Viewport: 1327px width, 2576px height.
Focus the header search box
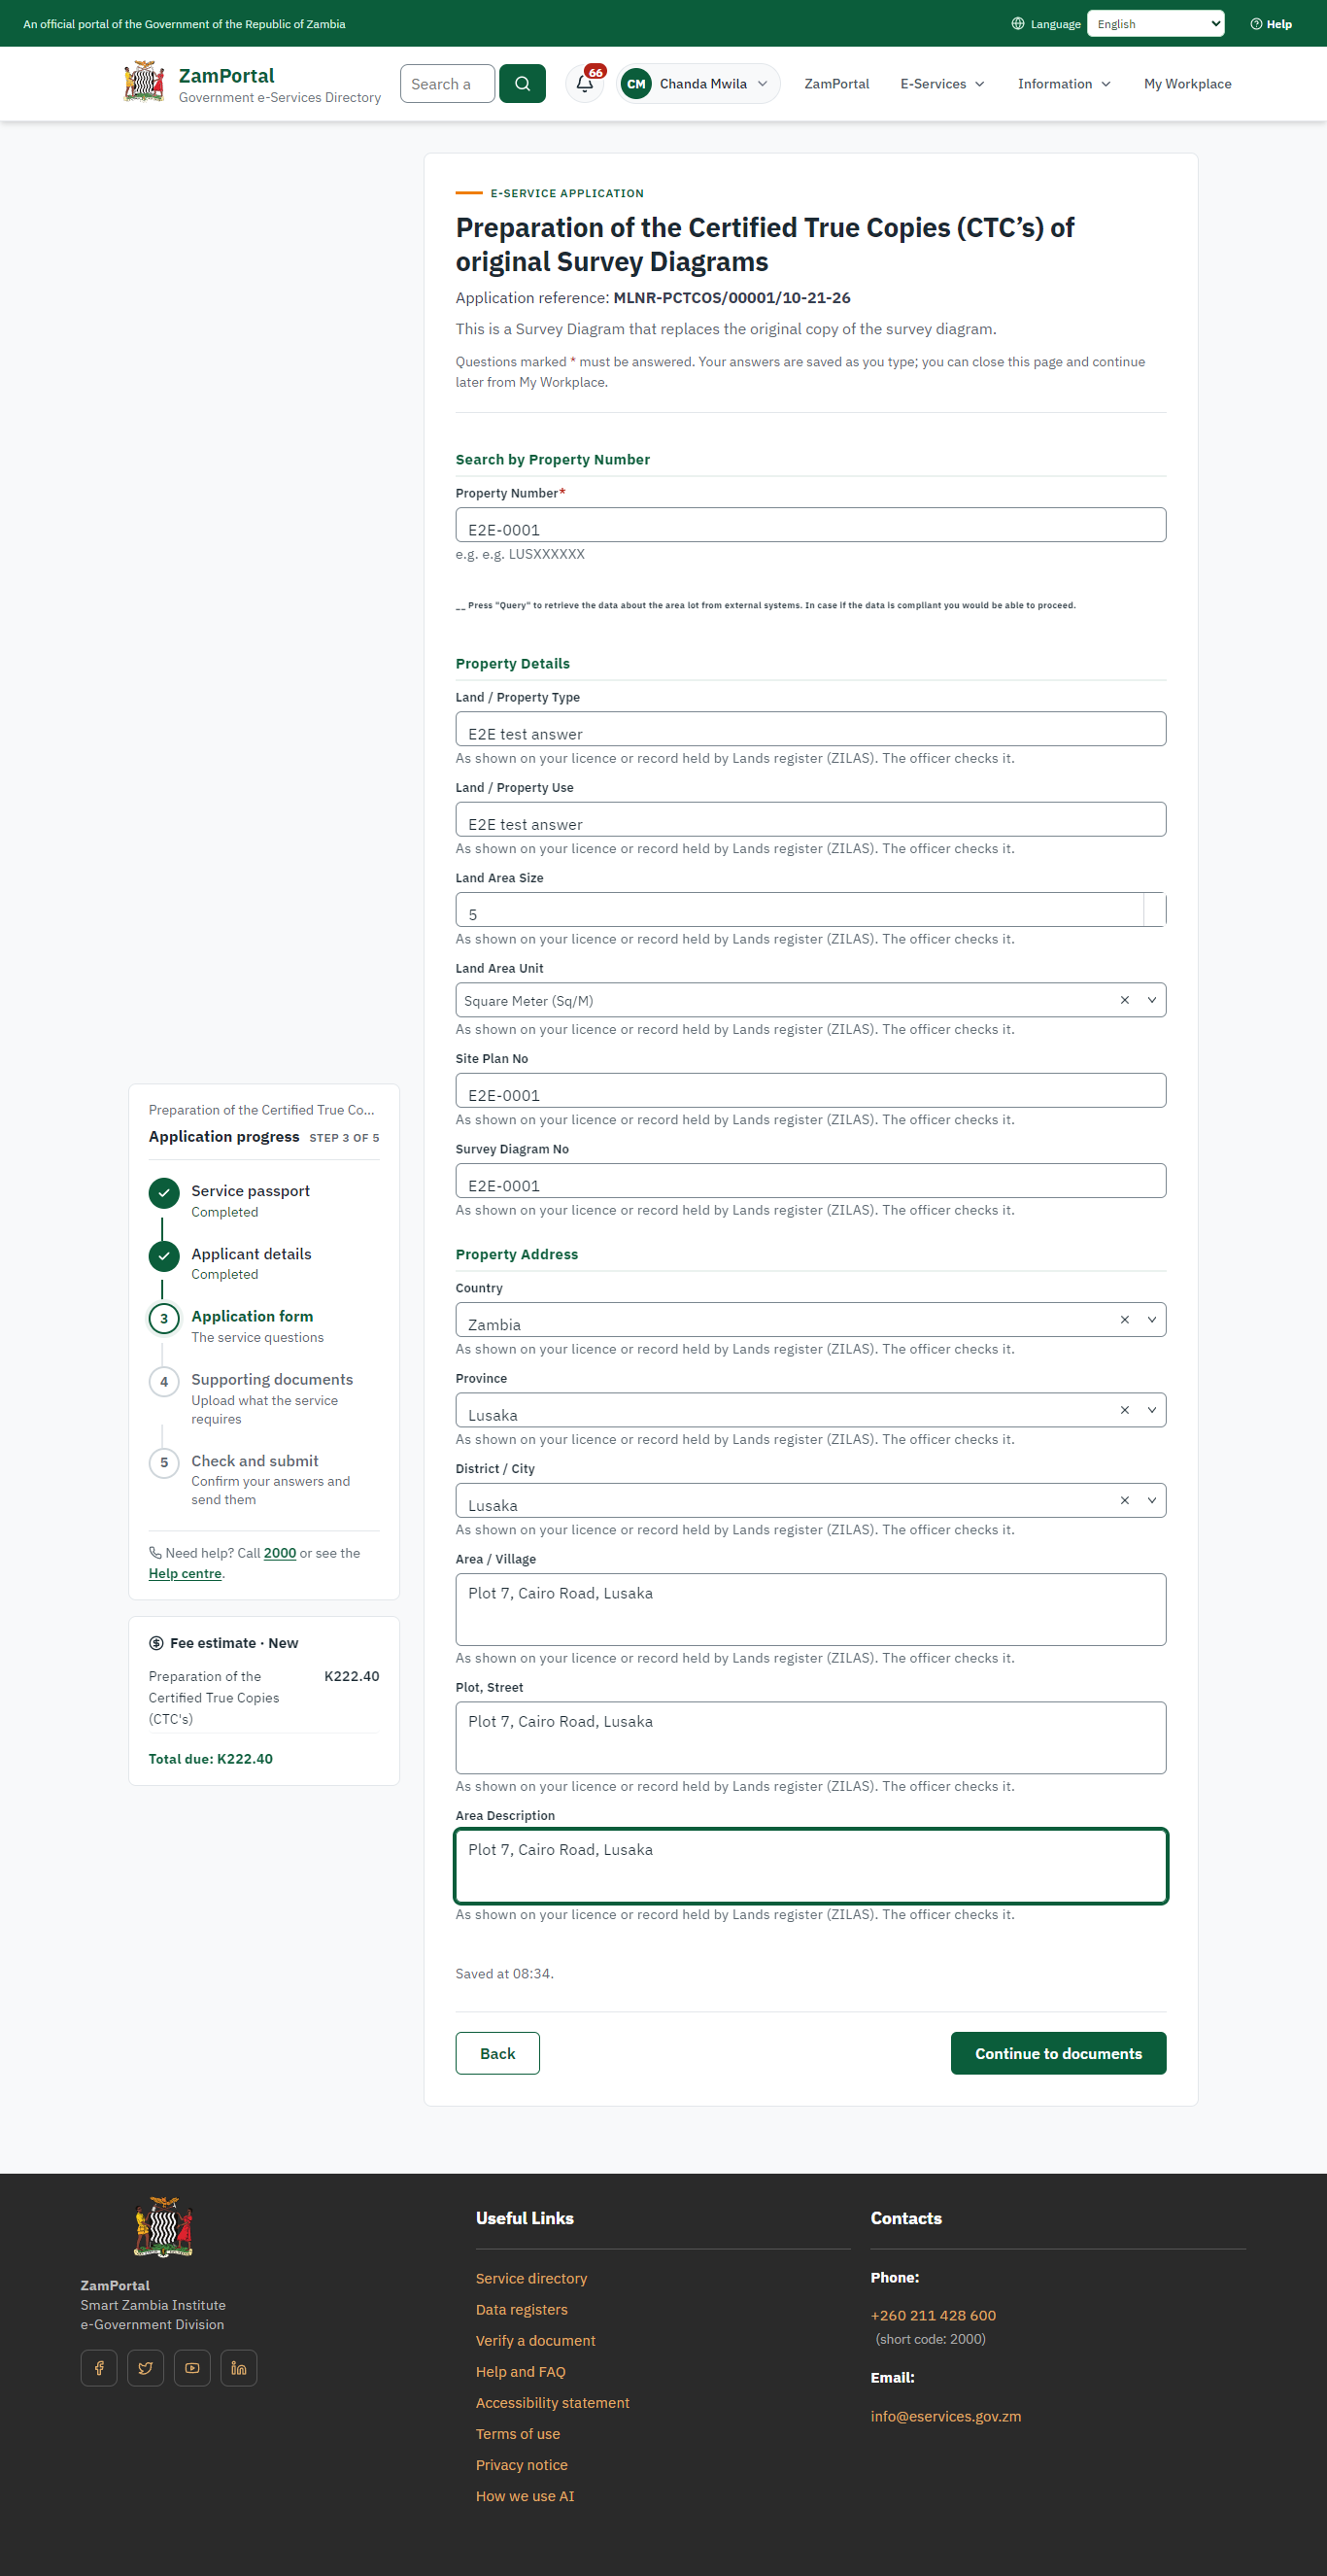pos(447,84)
